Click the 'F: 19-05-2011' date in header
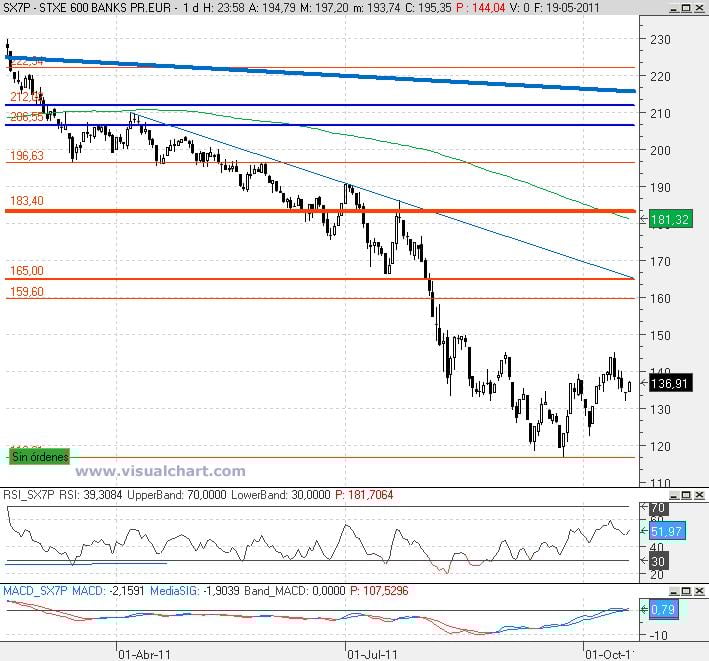This screenshot has width=709, height=661. (567, 8)
